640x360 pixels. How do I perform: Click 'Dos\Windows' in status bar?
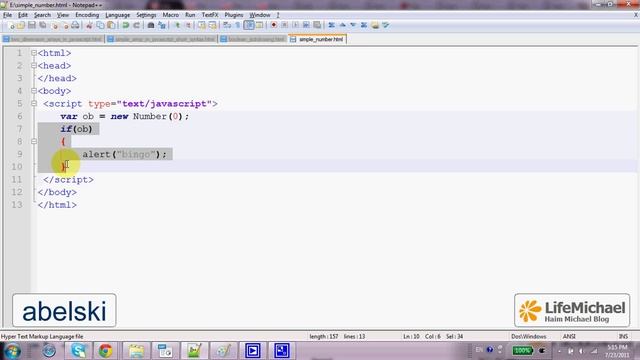529,336
